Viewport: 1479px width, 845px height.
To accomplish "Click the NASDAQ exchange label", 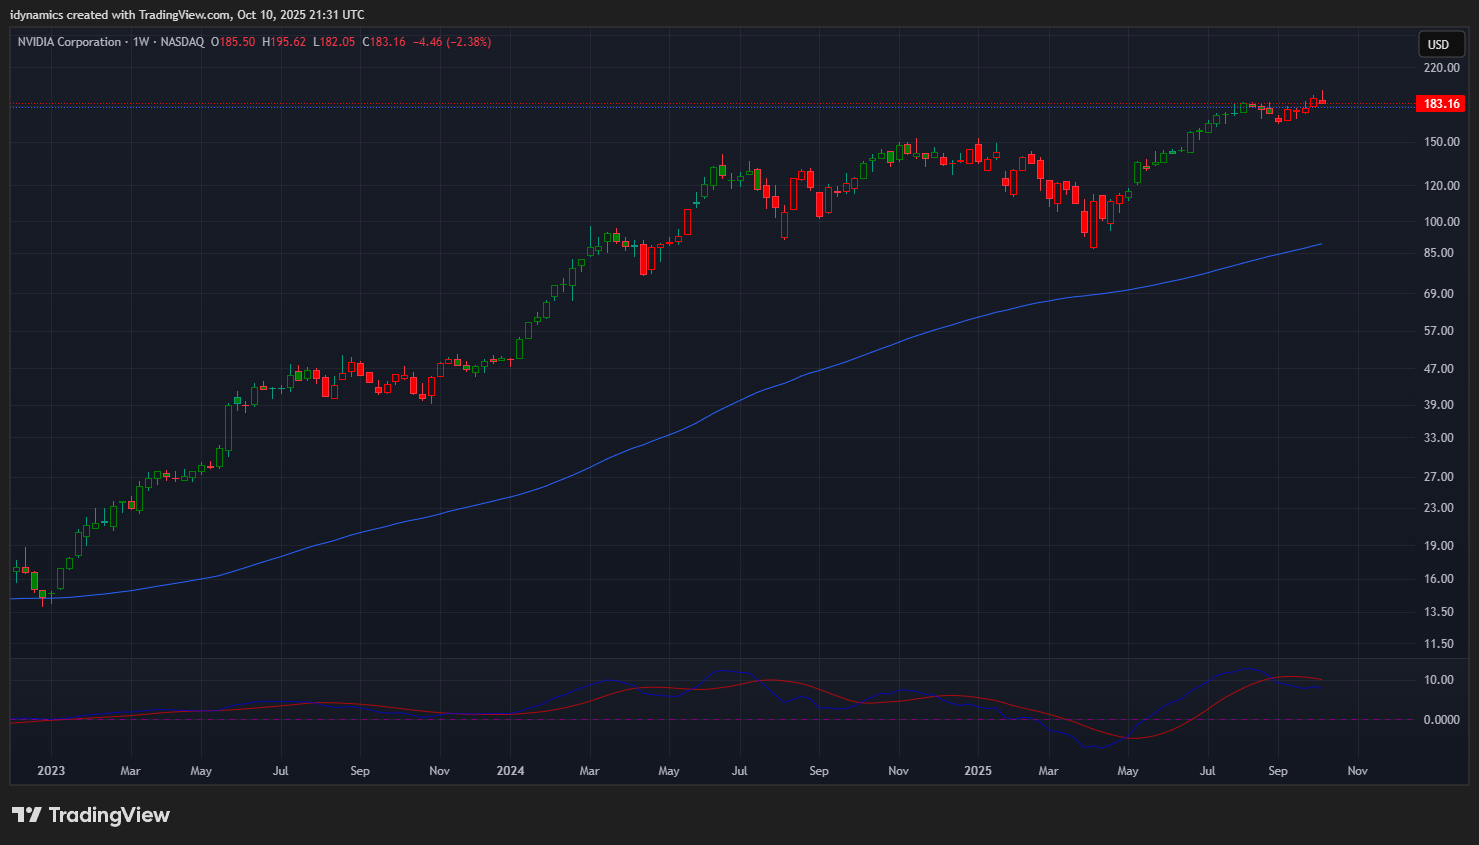I will pos(182,42).
